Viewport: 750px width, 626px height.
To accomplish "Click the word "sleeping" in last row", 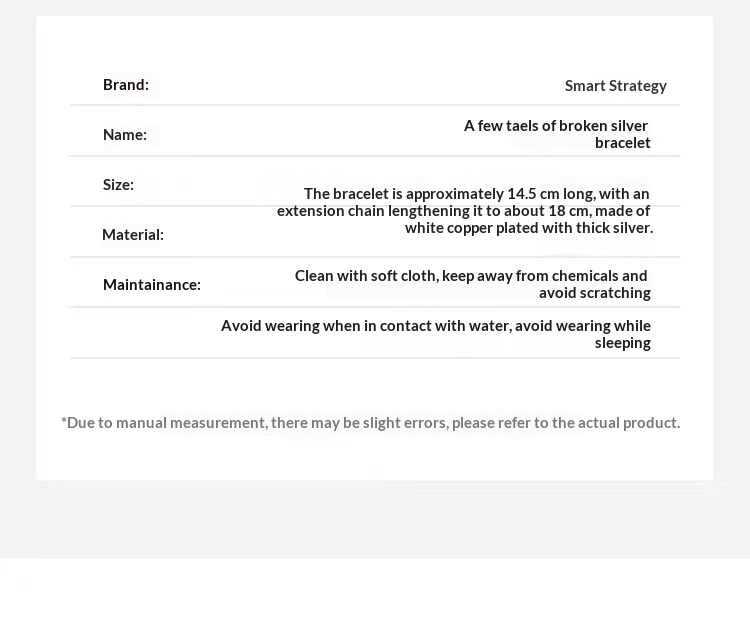I will pyautogui.click(x=622, y=343).
